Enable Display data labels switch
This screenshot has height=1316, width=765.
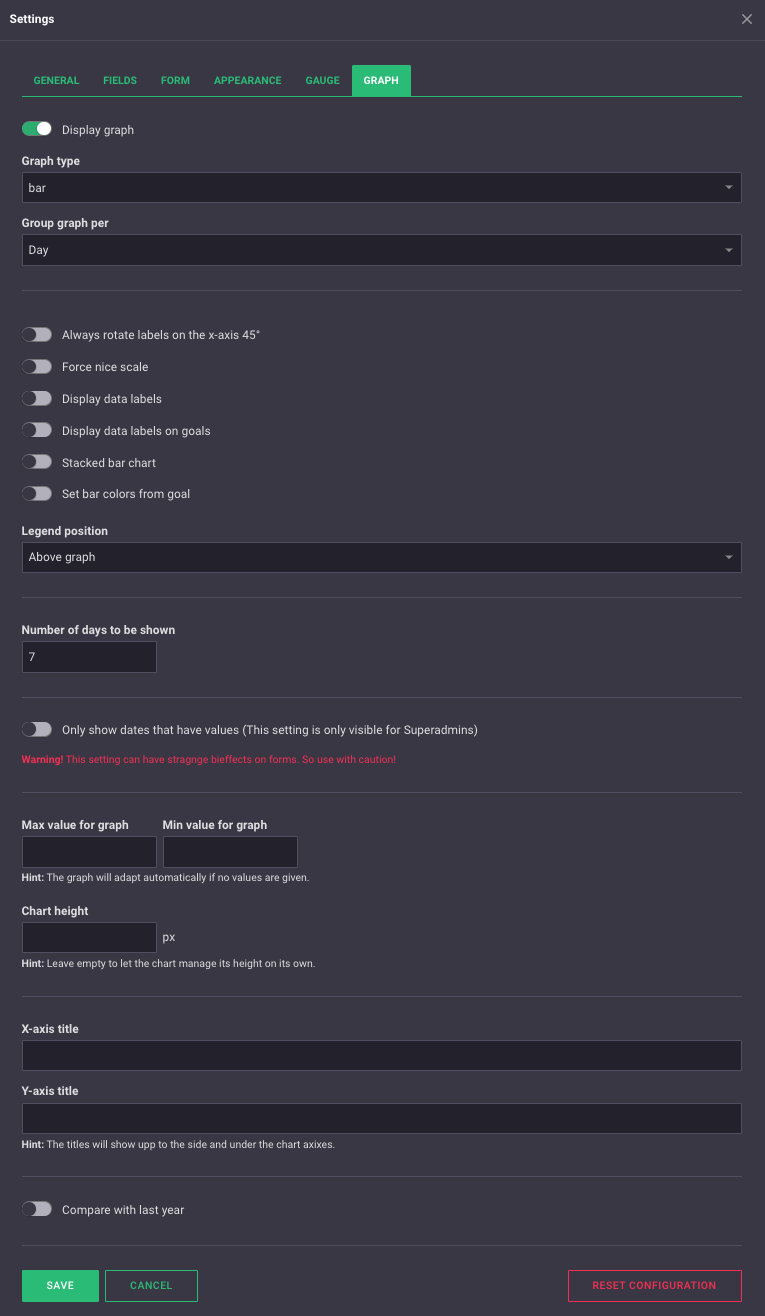click(37, 399)
